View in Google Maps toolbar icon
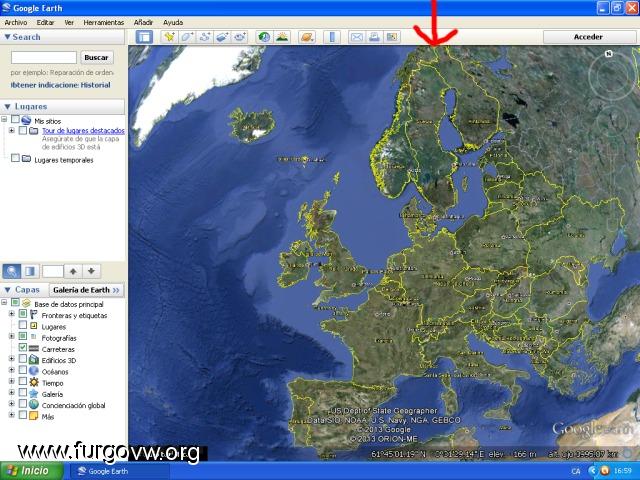Viewport: 640px width, 480px height. [392, 37]
